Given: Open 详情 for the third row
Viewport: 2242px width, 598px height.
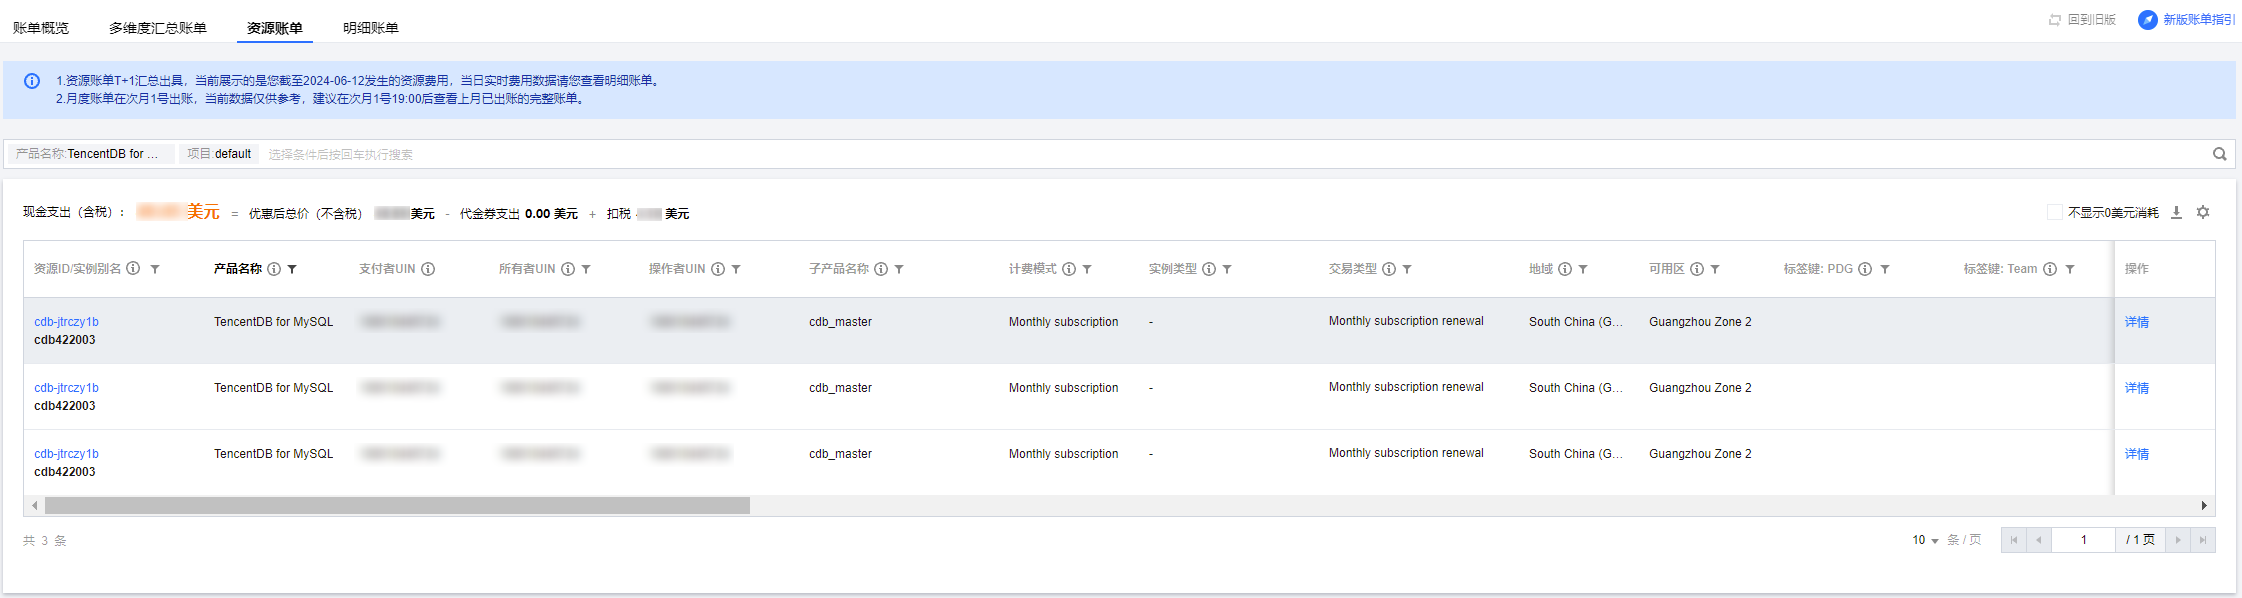Looking at the screenshot, I should click(x=2137, y=454).
